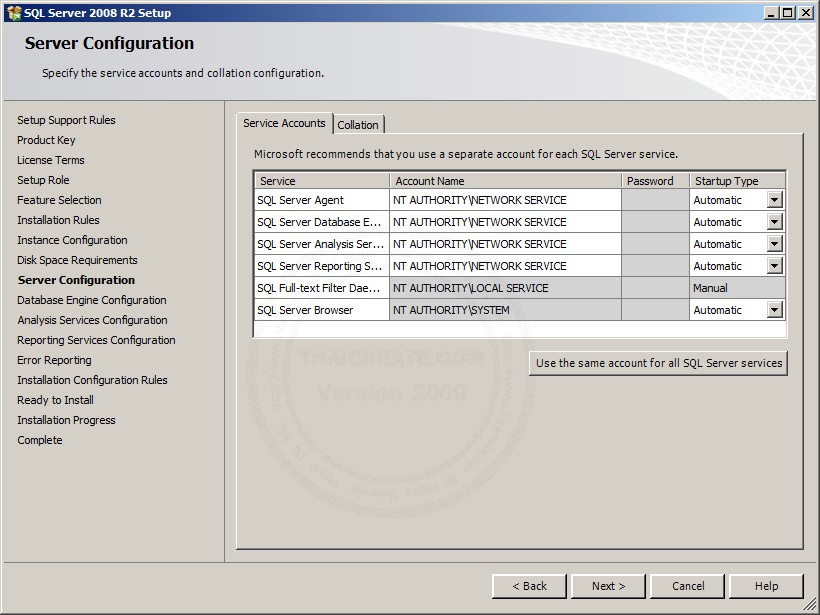Click Complete in the step list
Image resolution: width=820 pixels, height=615 pixels.
click(x=39, y=440)
